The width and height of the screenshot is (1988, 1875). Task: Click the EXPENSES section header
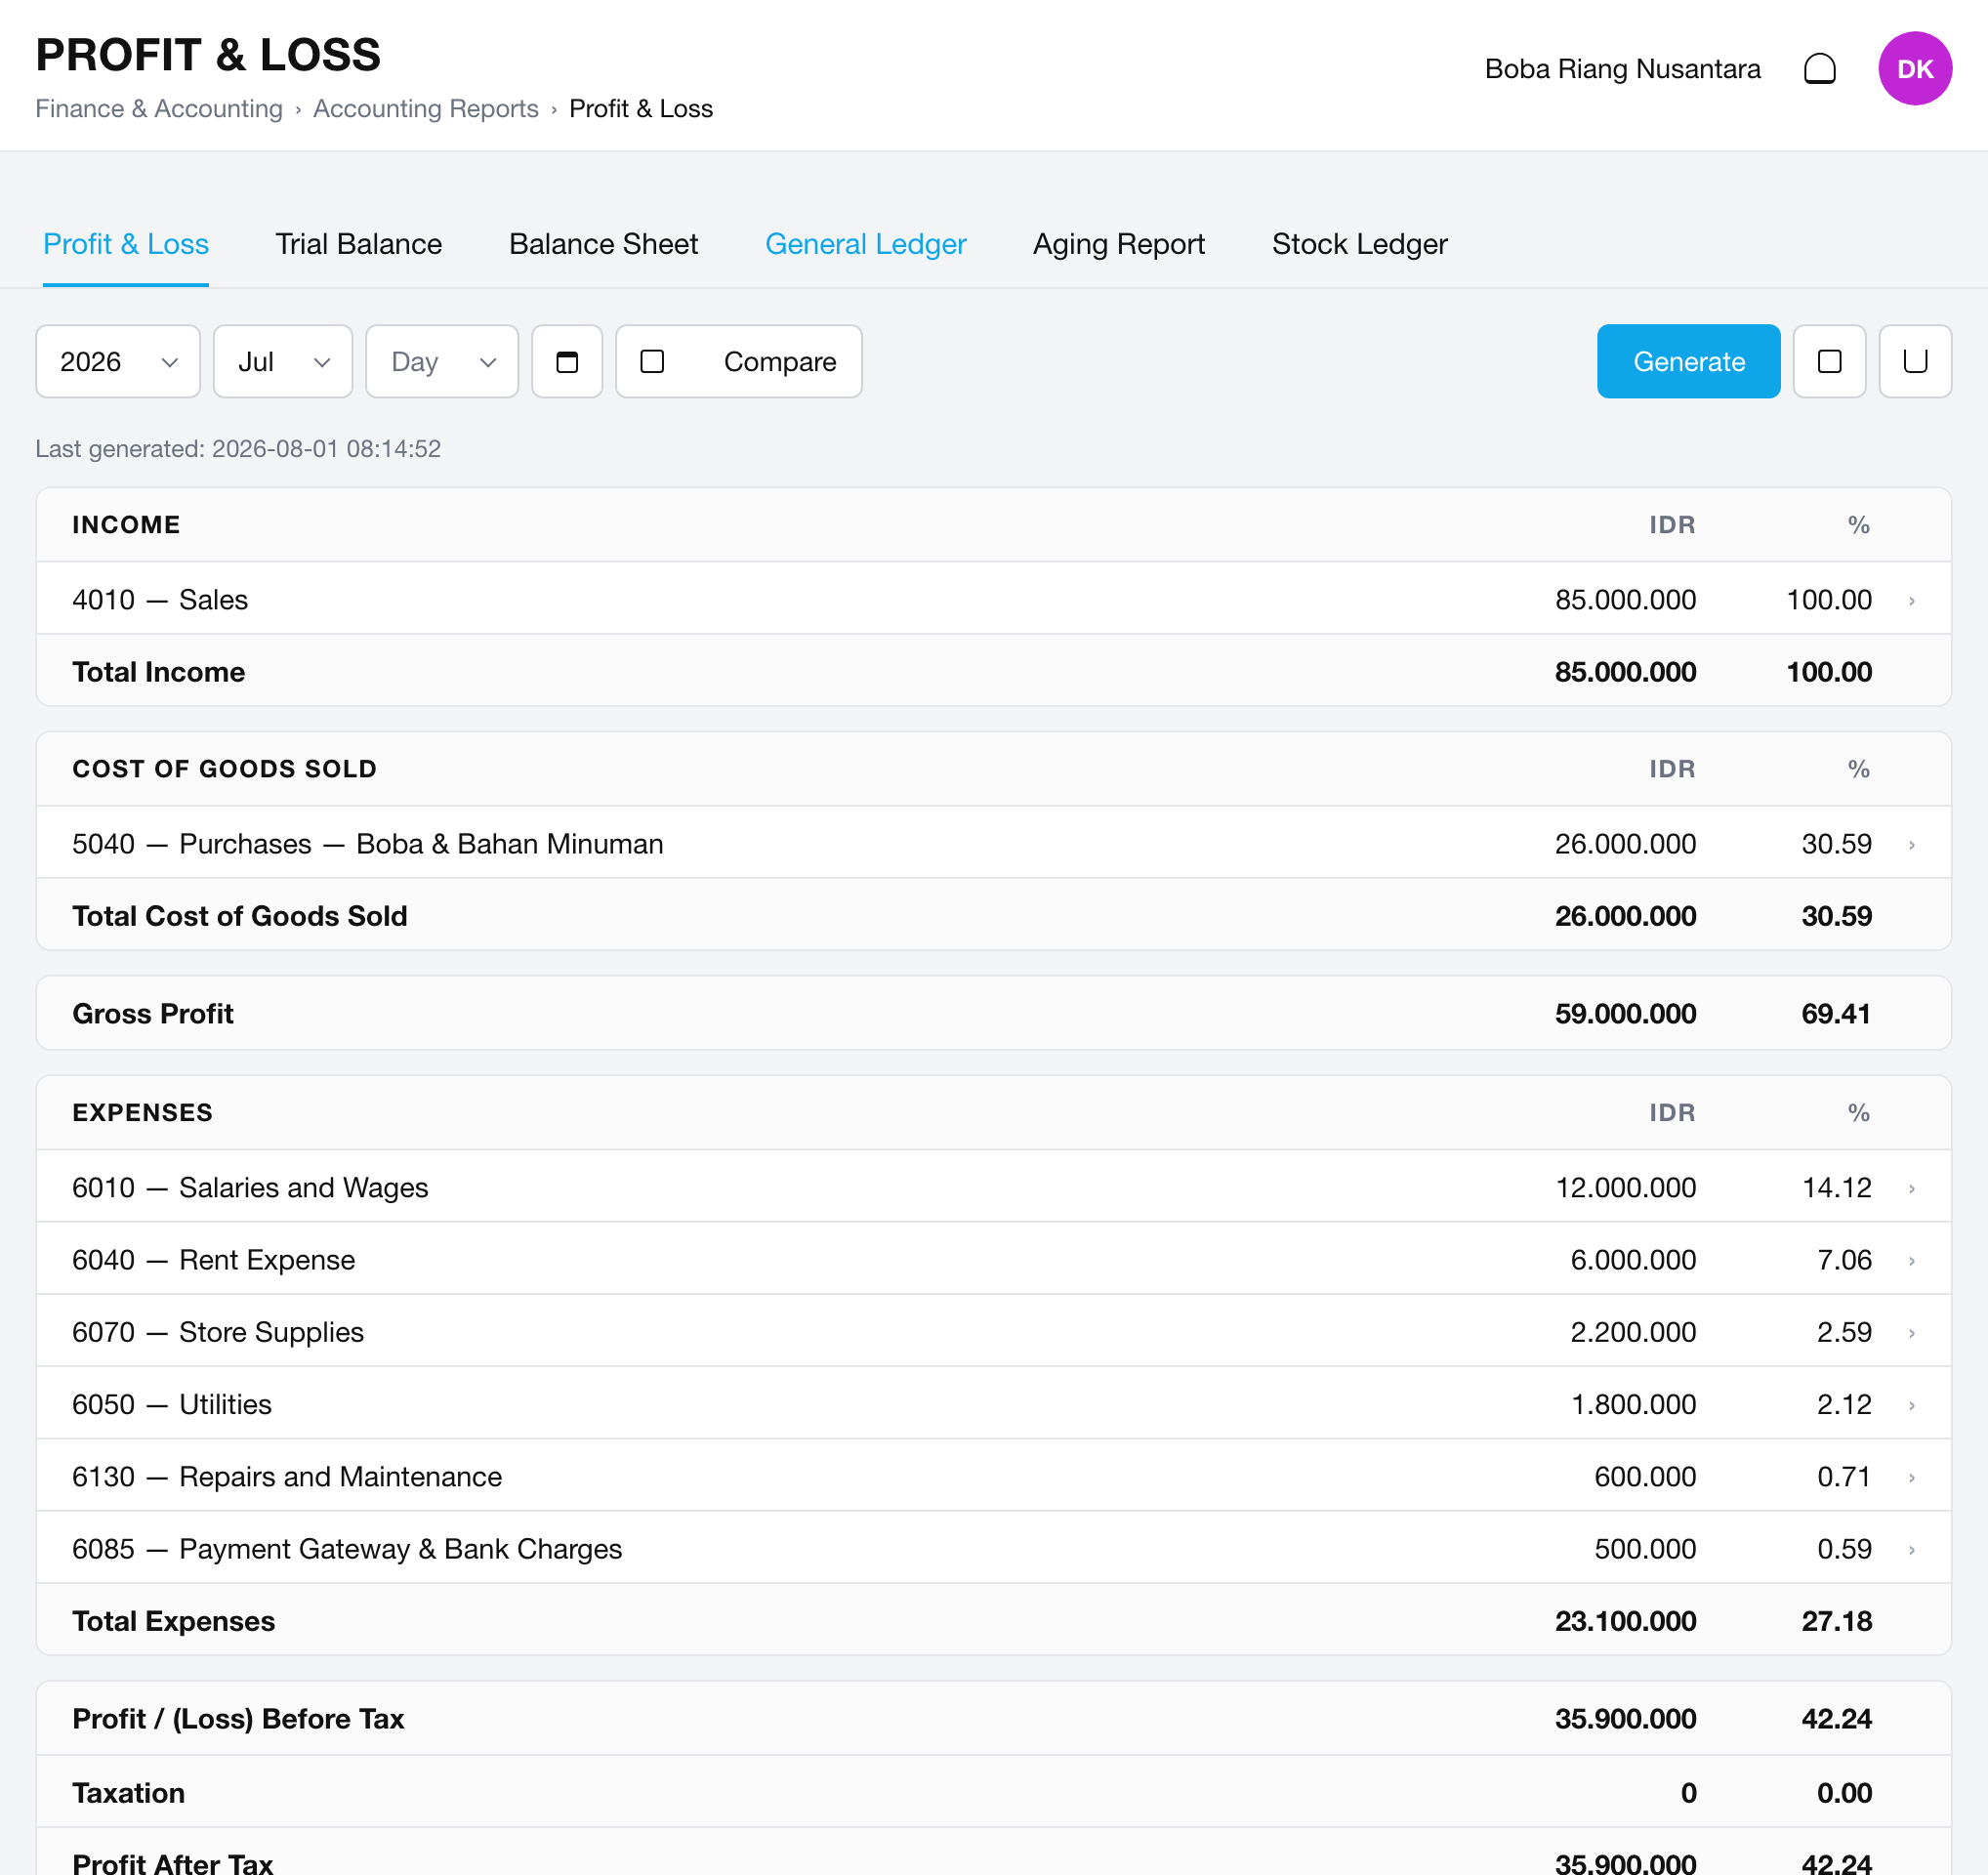pos(142,1113)
